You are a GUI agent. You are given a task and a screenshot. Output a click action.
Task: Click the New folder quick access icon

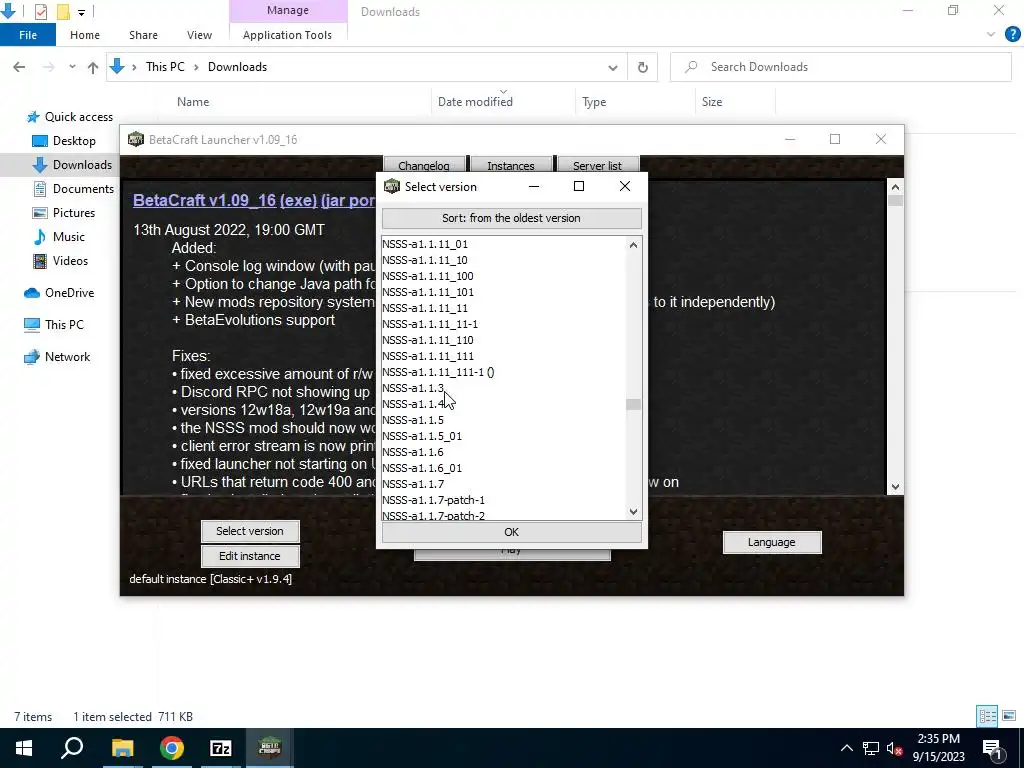[x=63, y=12]
